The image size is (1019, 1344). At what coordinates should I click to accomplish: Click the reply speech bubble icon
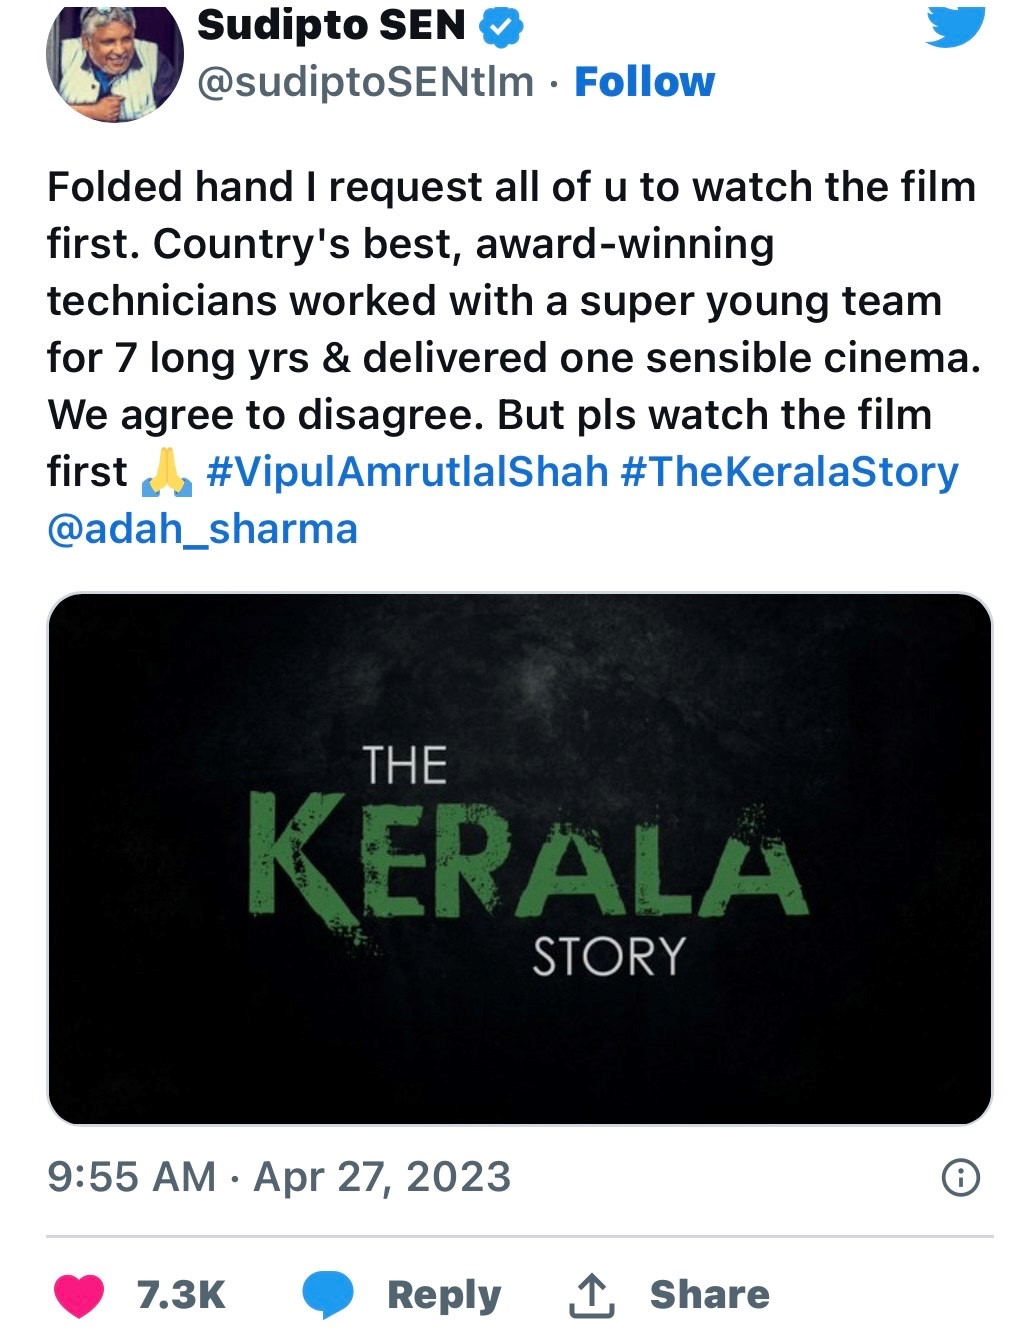[328, 1294]
